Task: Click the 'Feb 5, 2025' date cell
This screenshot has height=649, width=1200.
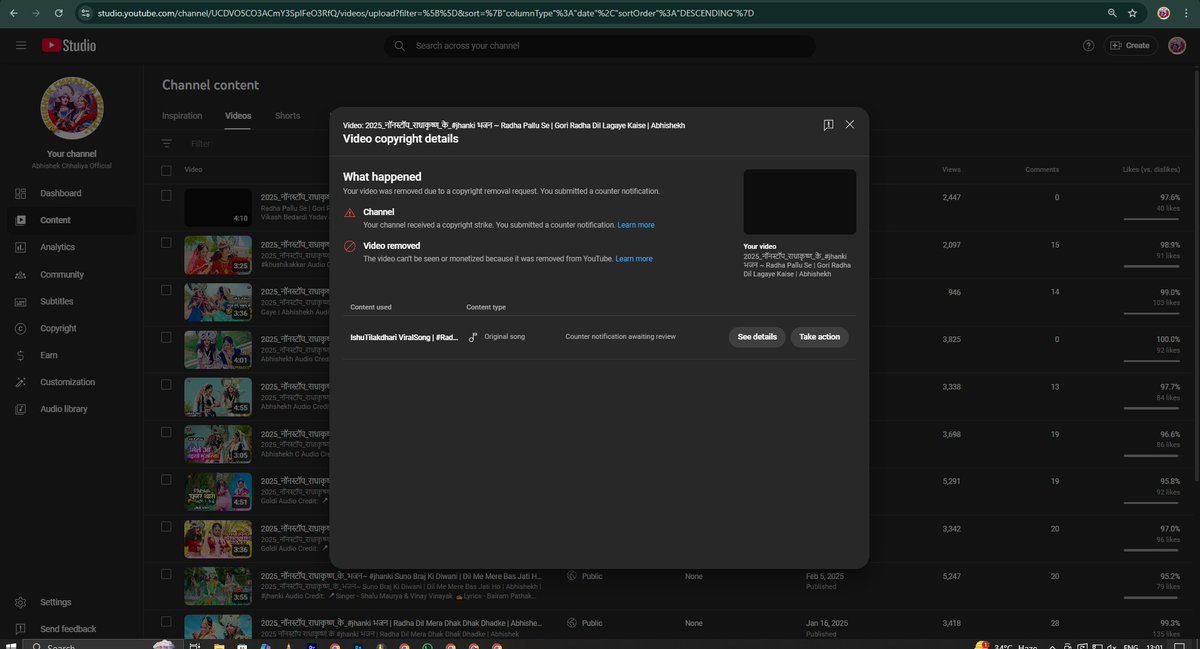Action: pos(825,577)
